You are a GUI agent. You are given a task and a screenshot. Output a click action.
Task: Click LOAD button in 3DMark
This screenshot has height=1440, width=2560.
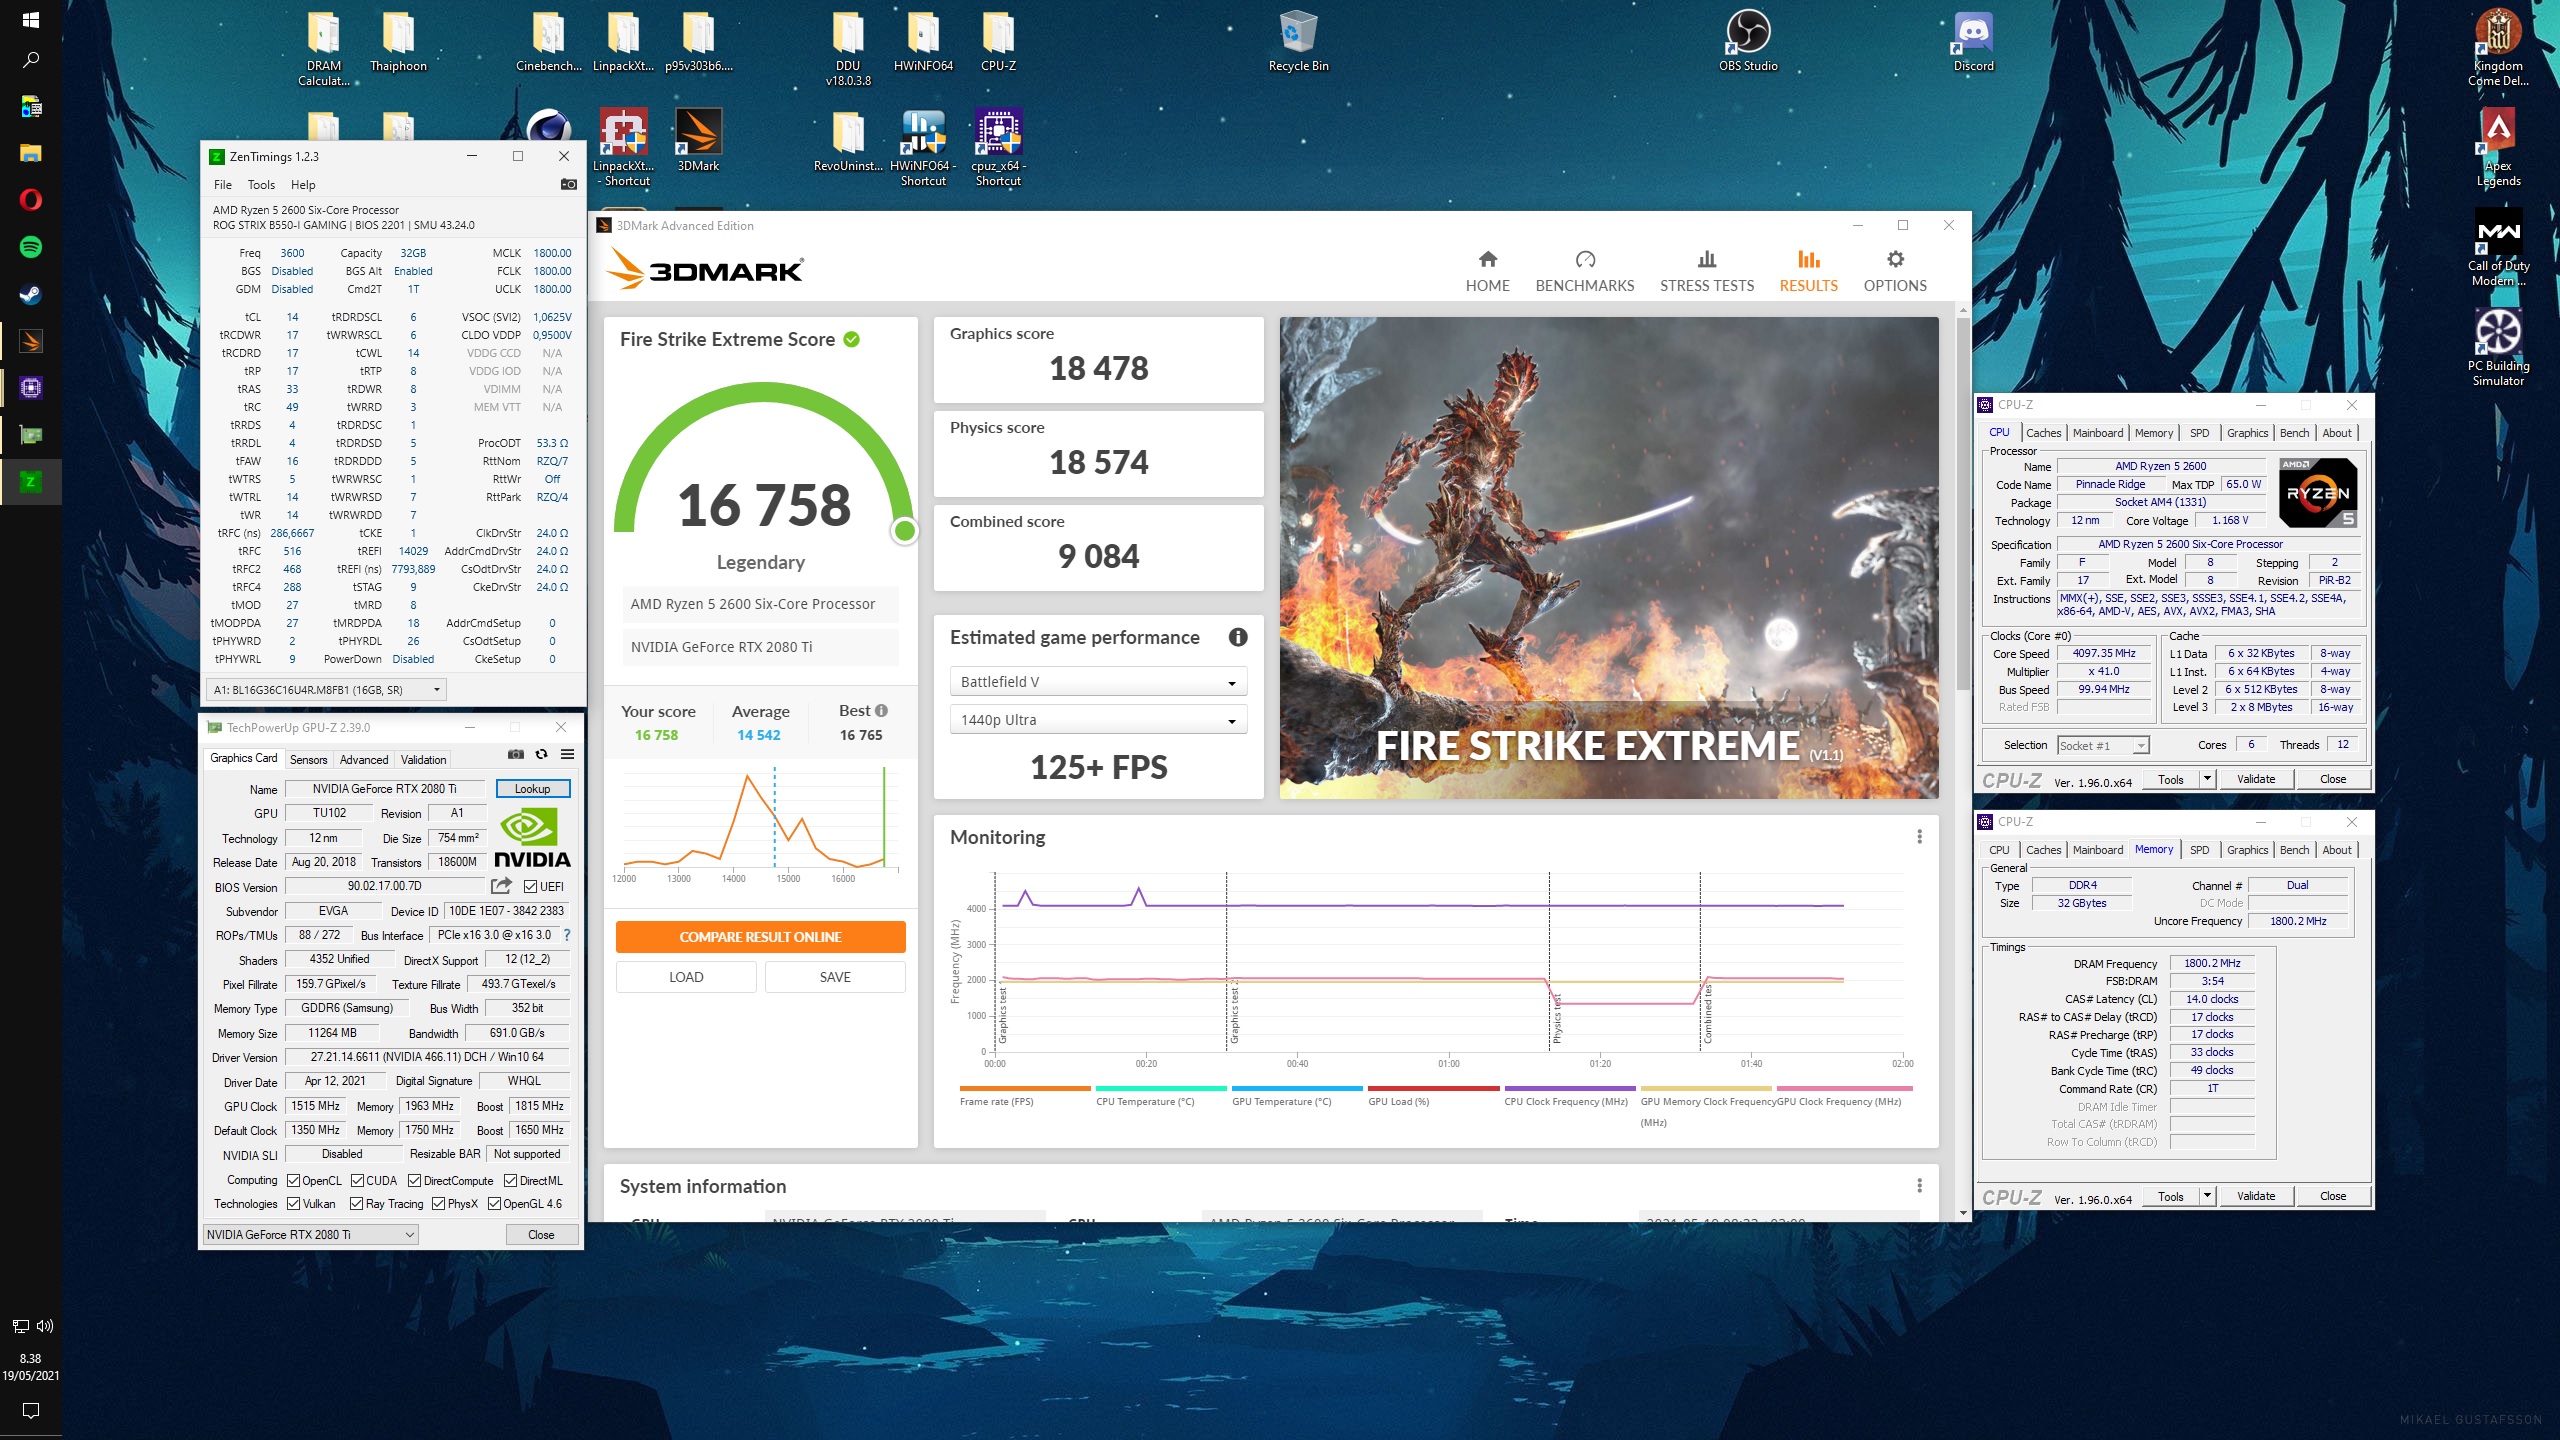pos(686,977)
